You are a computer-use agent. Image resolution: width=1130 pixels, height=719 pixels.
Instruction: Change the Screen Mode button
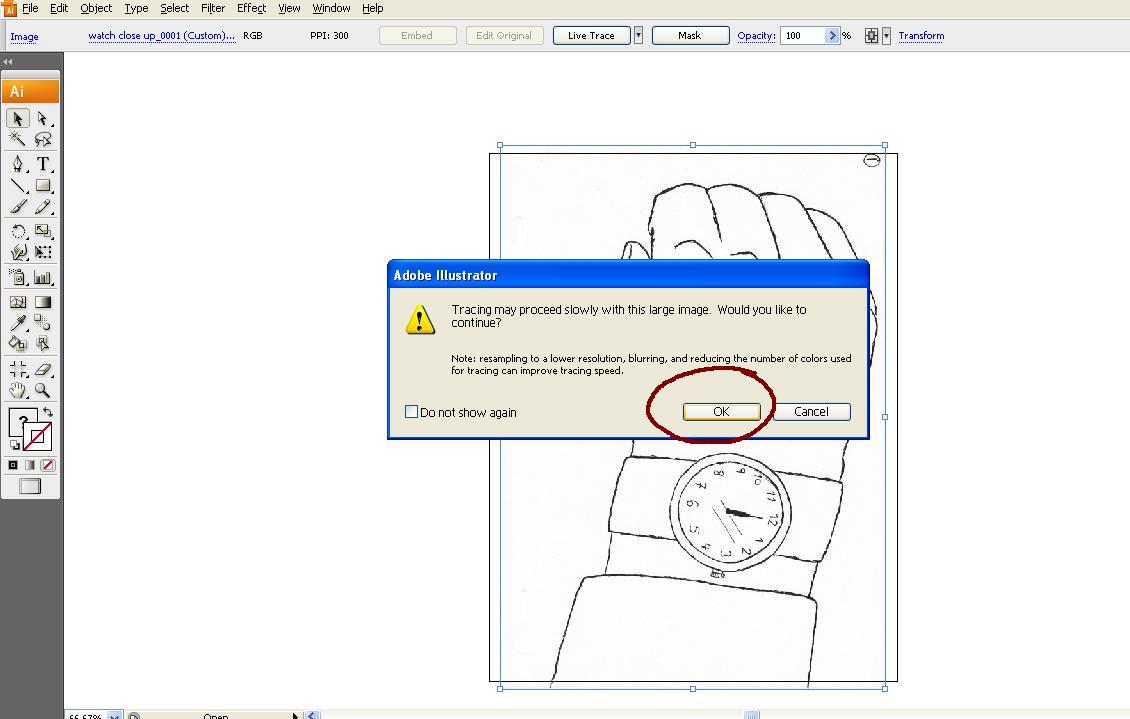pos(30,486)
